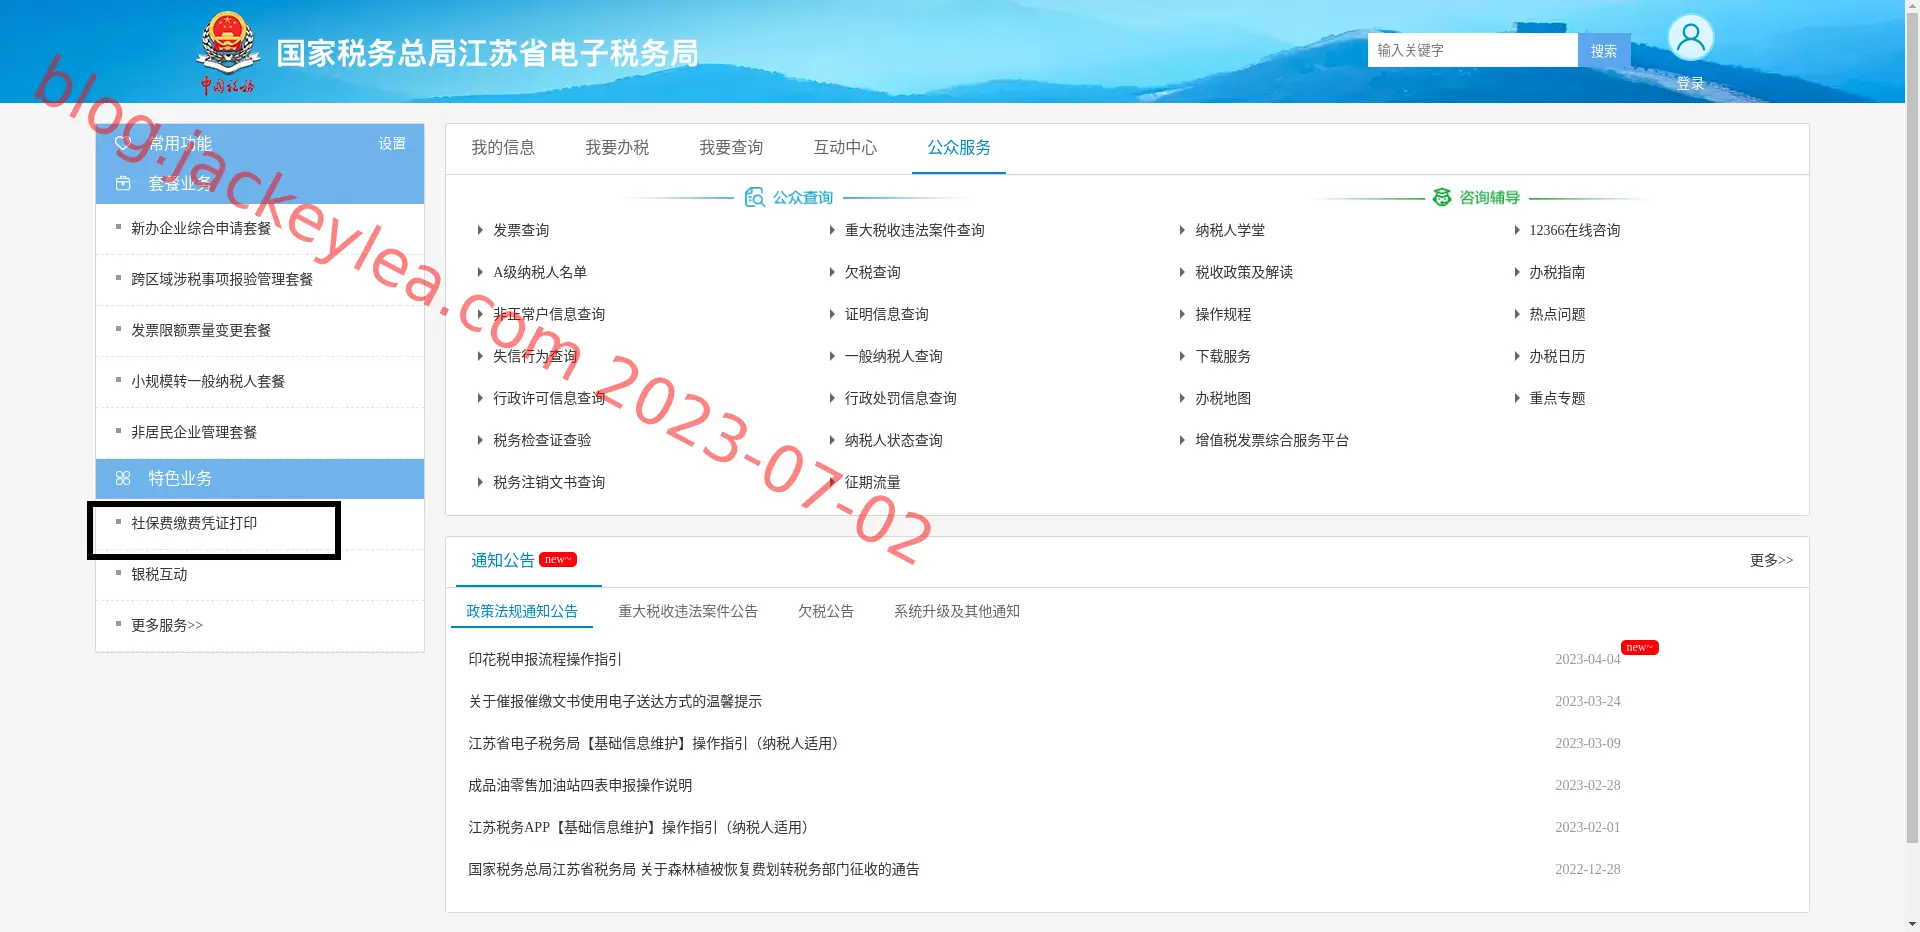Click the 套餐业务 section icon

(123, 183)
